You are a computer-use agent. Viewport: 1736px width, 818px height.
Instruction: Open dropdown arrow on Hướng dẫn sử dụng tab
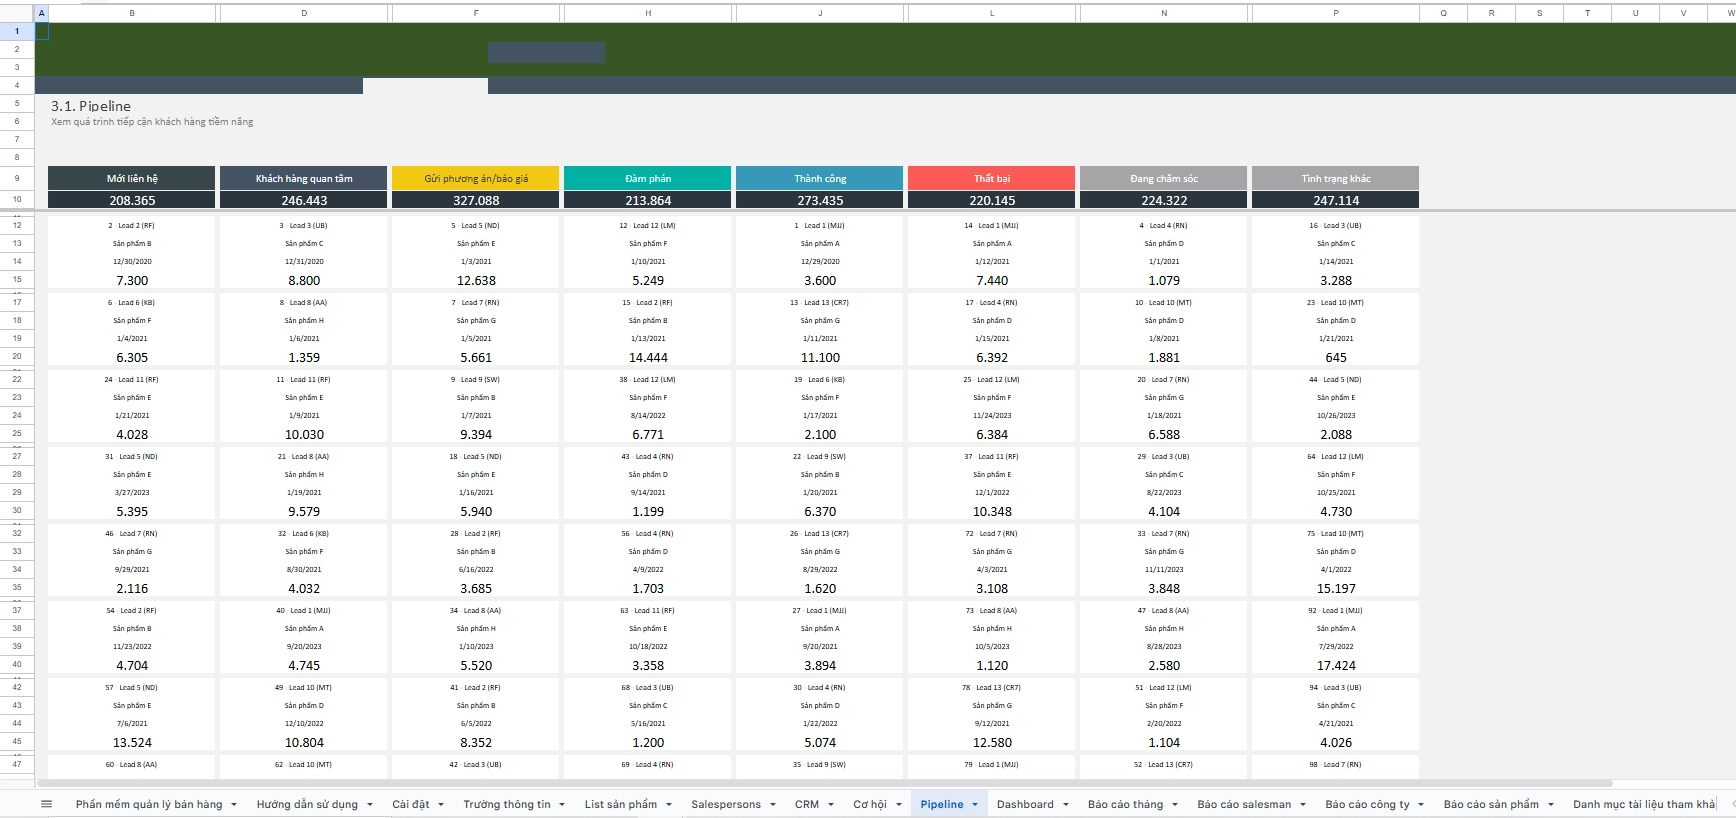point(369,804)
